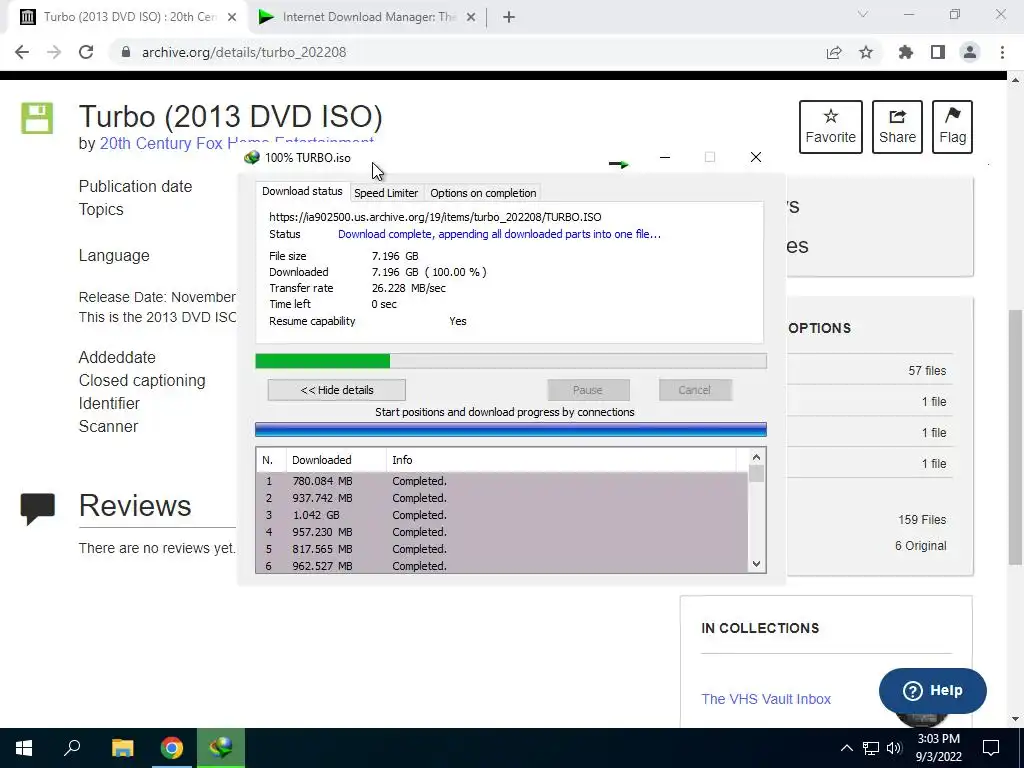Screen dimensions: 1024x768
Task: Click the Back navigation arrow in Chrome
Action: 22,52
